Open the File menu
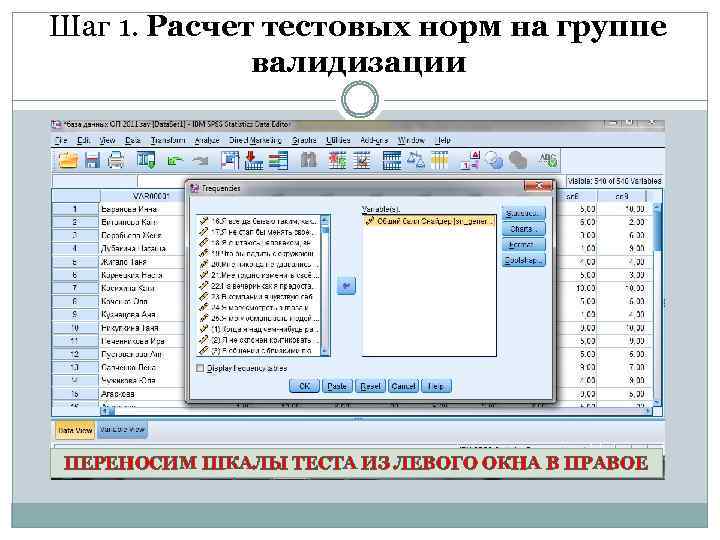Viewport: 720px width, 540px height. tap(61, 140)
